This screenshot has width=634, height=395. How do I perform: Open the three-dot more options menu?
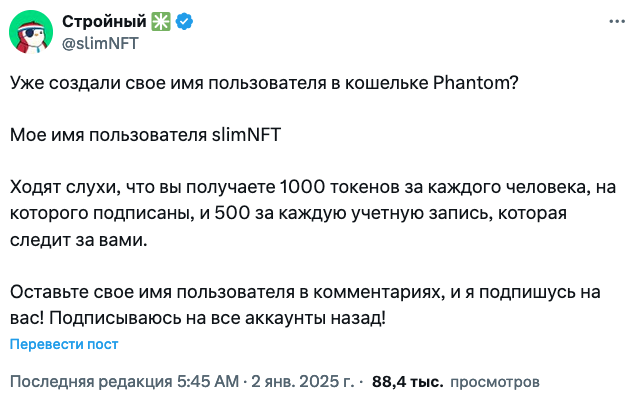[x=617, y=21]
